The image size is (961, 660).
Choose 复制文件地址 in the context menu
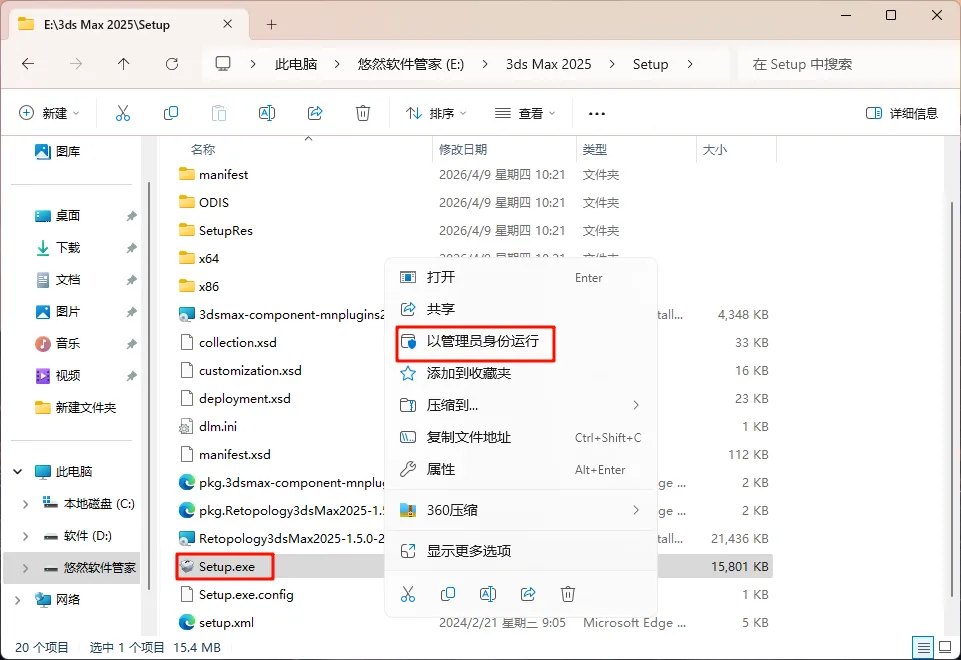520,437
